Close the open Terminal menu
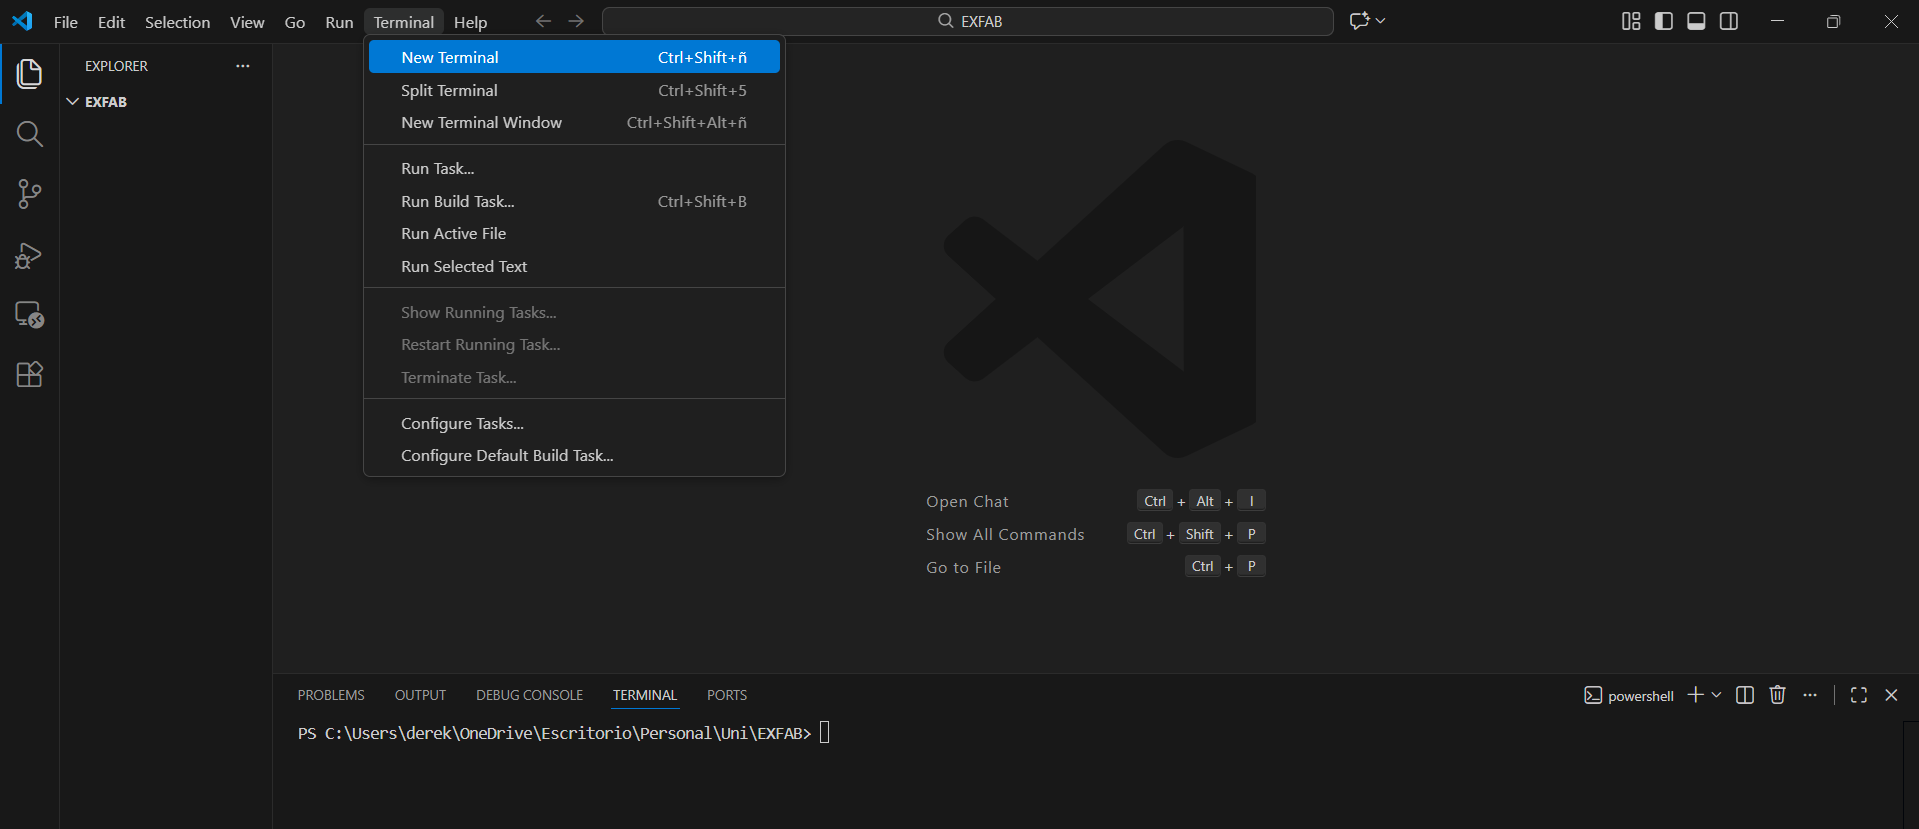The height and width of the screenshot is (829, 1919). click(404, 22)
